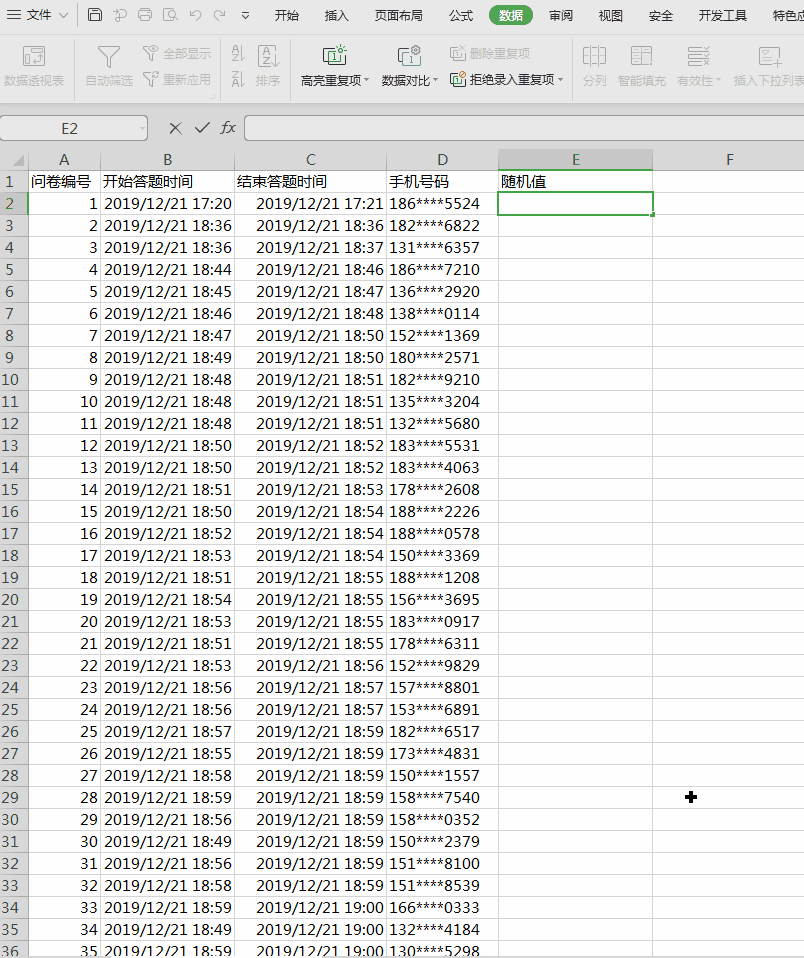Select column B header
This screenshot has width=804, height=958.
167,160
